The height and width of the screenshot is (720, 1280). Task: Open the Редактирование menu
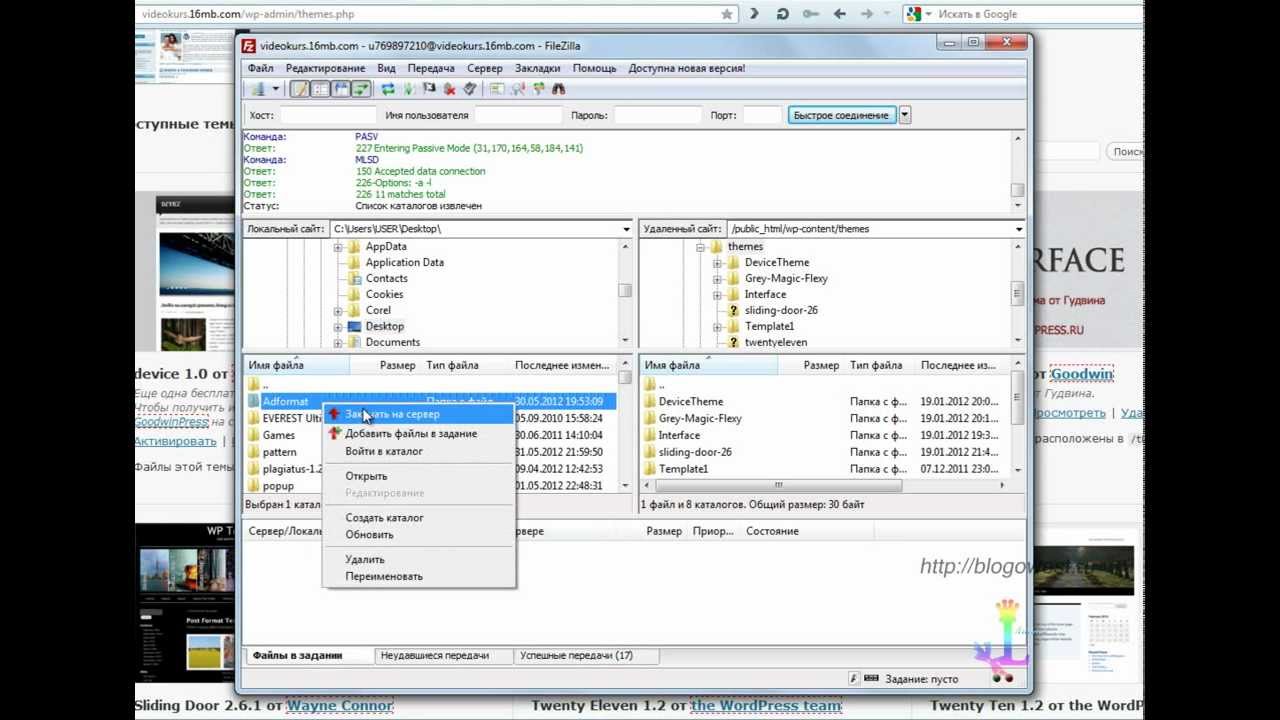point(325,68)
